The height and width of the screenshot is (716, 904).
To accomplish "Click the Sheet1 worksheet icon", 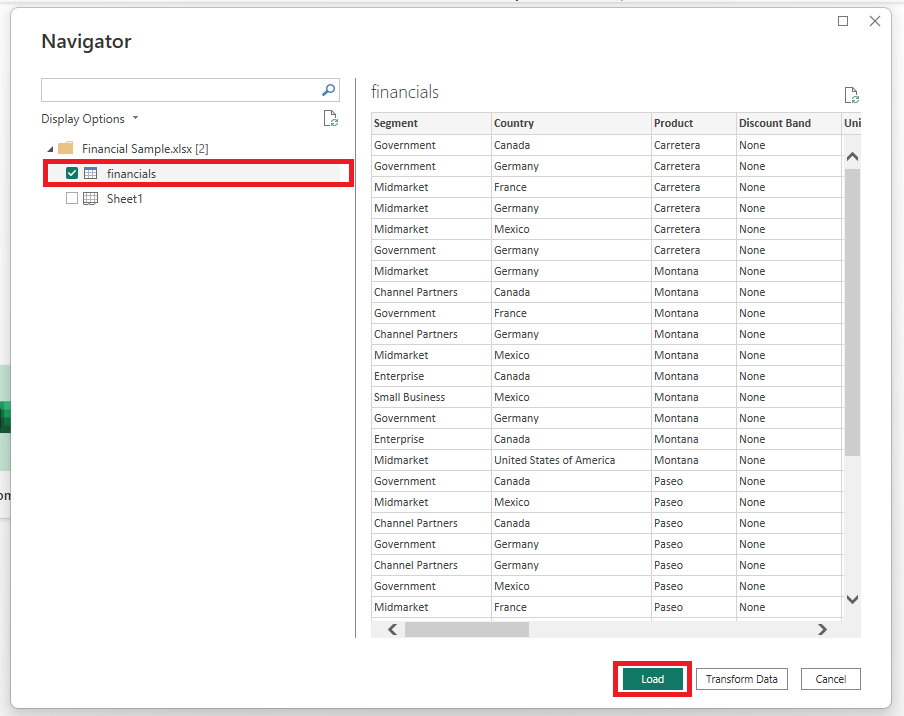I will [x=91, y=199].
